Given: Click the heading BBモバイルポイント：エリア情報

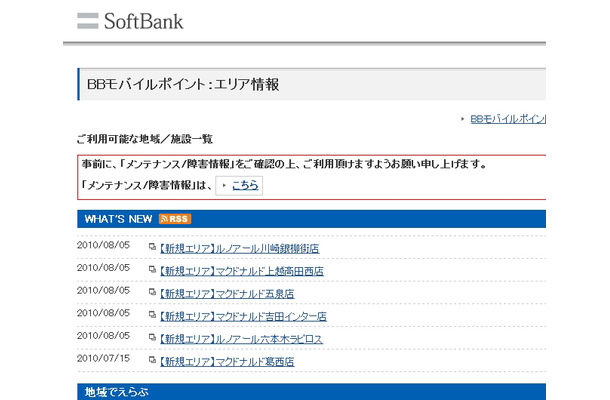Looking at the screenshot, I should click(183, 84).
